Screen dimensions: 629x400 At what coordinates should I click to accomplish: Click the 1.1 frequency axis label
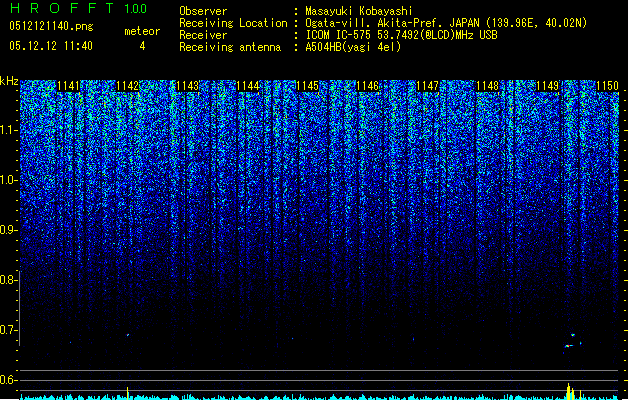[9, 130]
